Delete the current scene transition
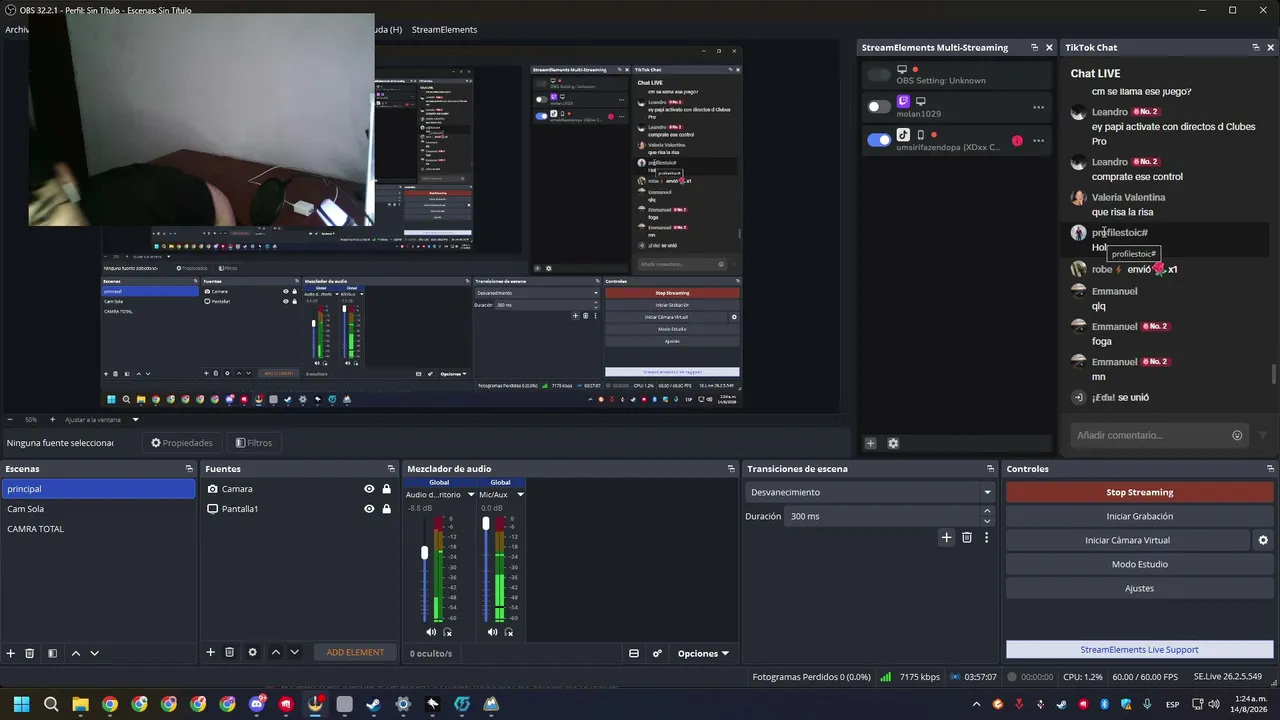Screen dimensions: 1280x720 [x=967, y=538]
